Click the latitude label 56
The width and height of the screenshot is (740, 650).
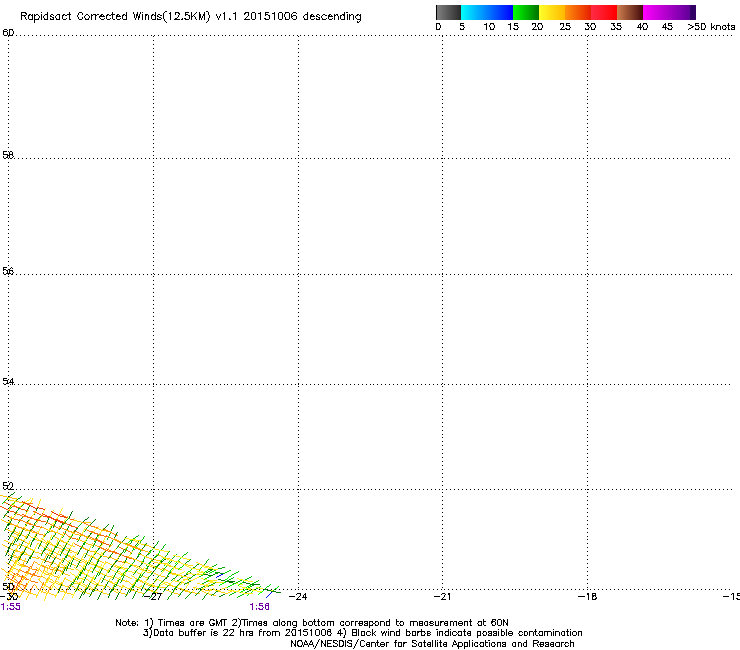tap(8, 271)
